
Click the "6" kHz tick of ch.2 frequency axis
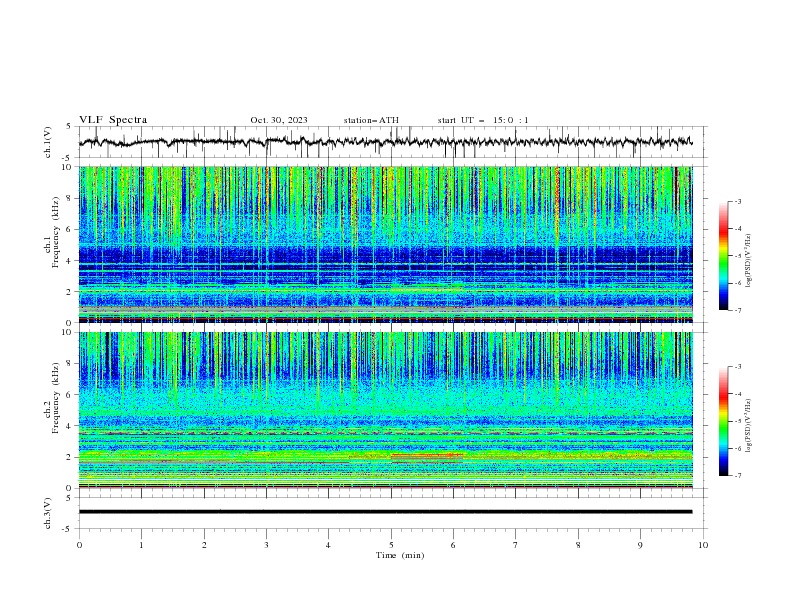tap(70, 395)
